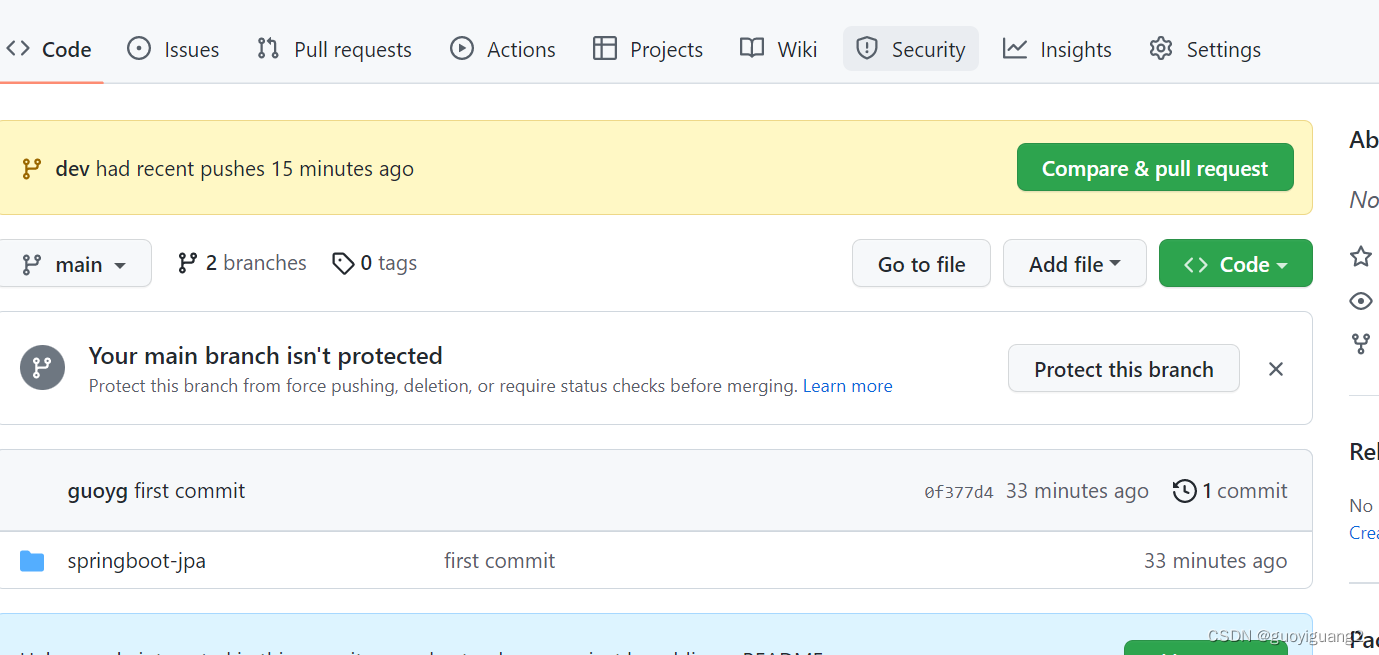Click the Go to file button
The height and width of the screenshot is (655, 1379).
pos(921,264)
